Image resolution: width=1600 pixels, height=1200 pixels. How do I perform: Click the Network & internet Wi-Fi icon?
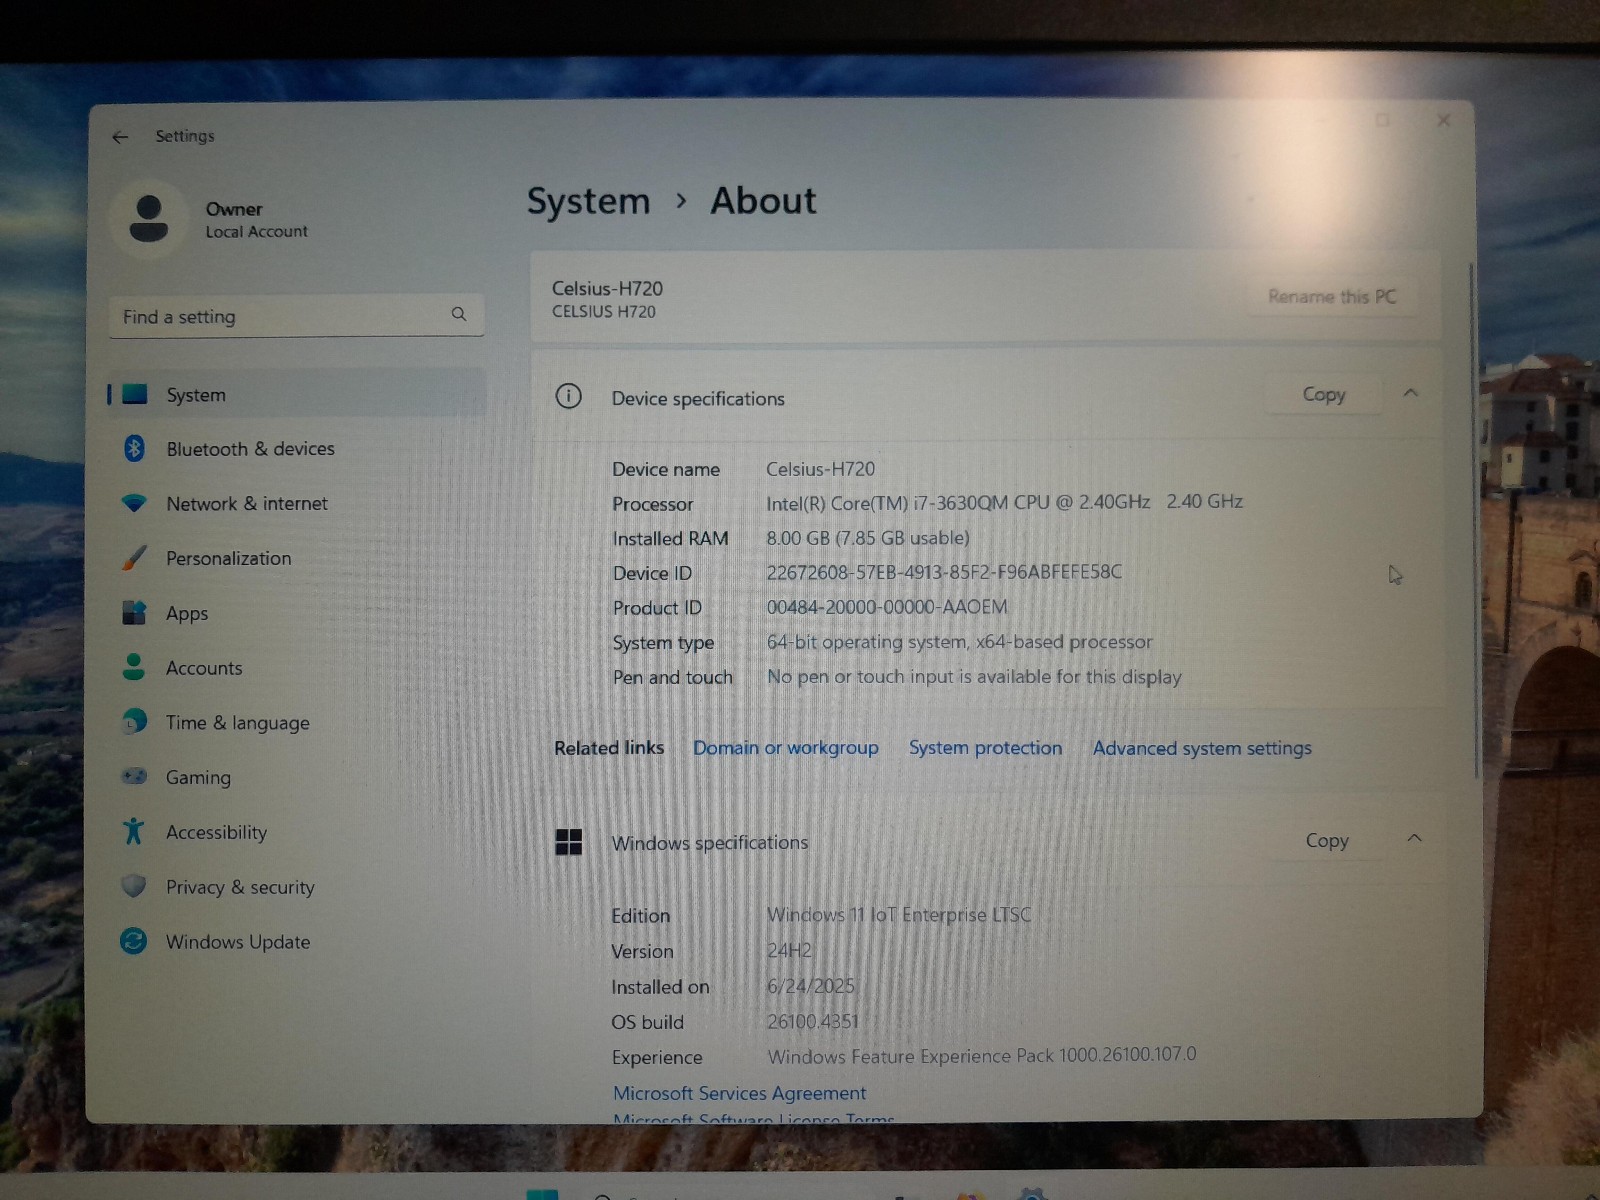134,503
